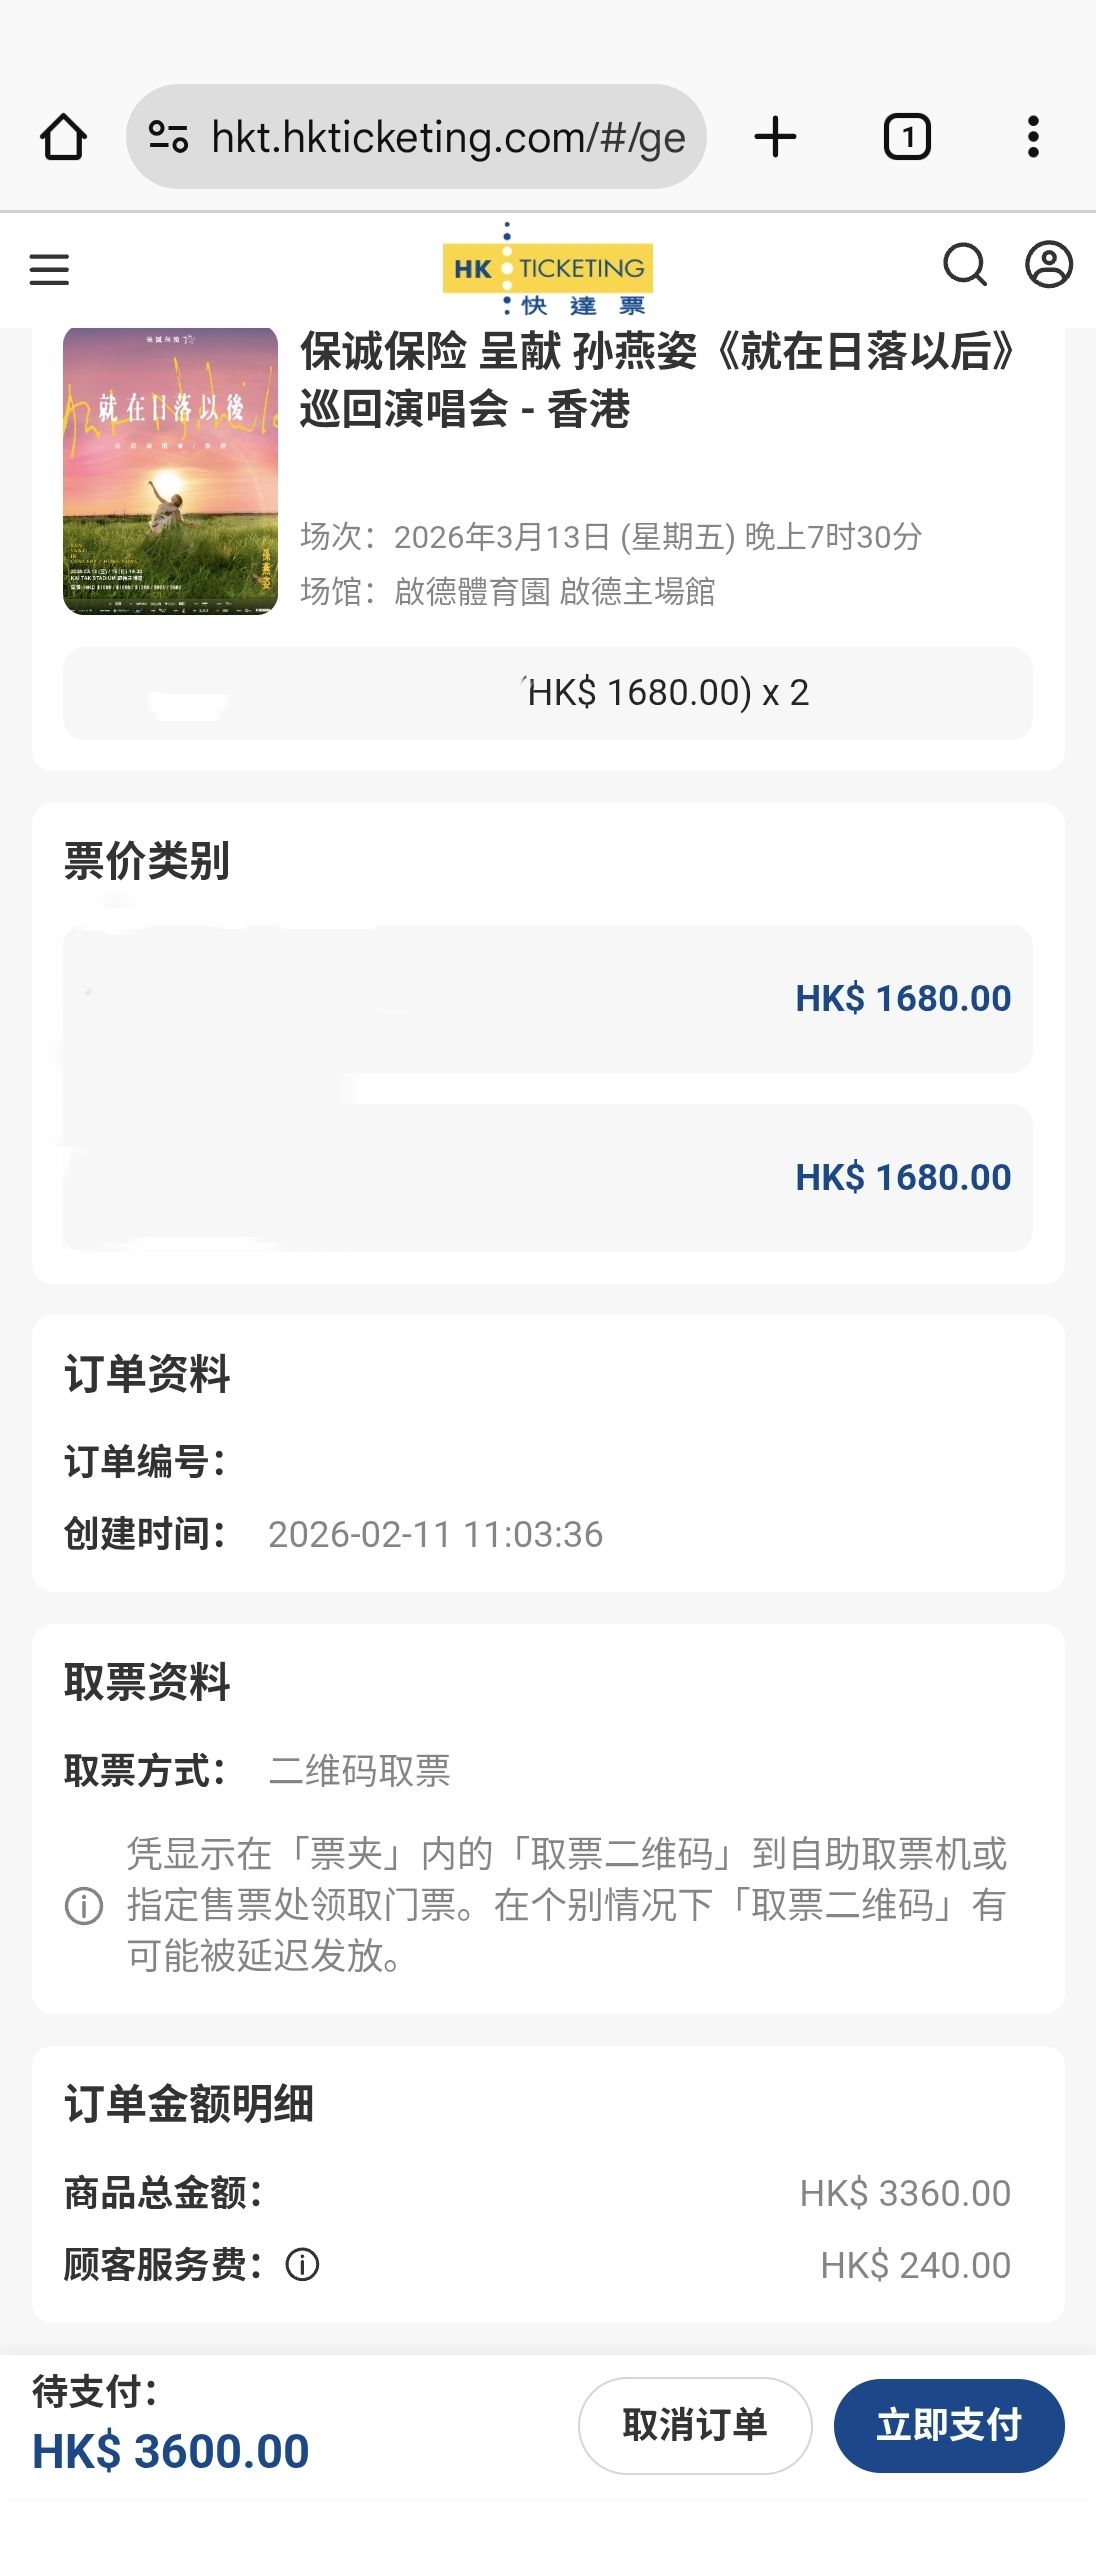The width and height of the screenshot is (1096, 2560).
Task: Open the user account icon
Action: click(1049, 266)
